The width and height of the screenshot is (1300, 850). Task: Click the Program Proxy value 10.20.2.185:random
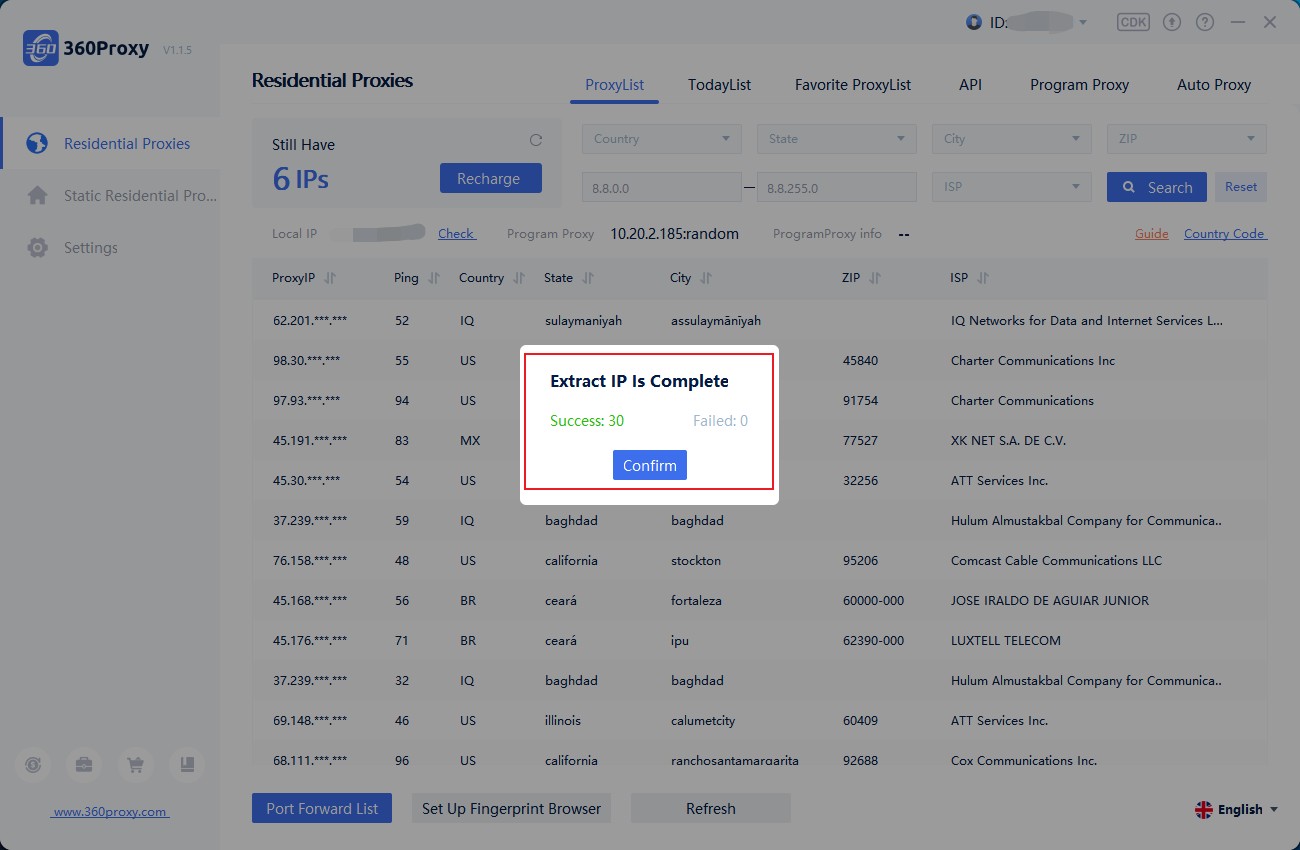pos(675,234)
